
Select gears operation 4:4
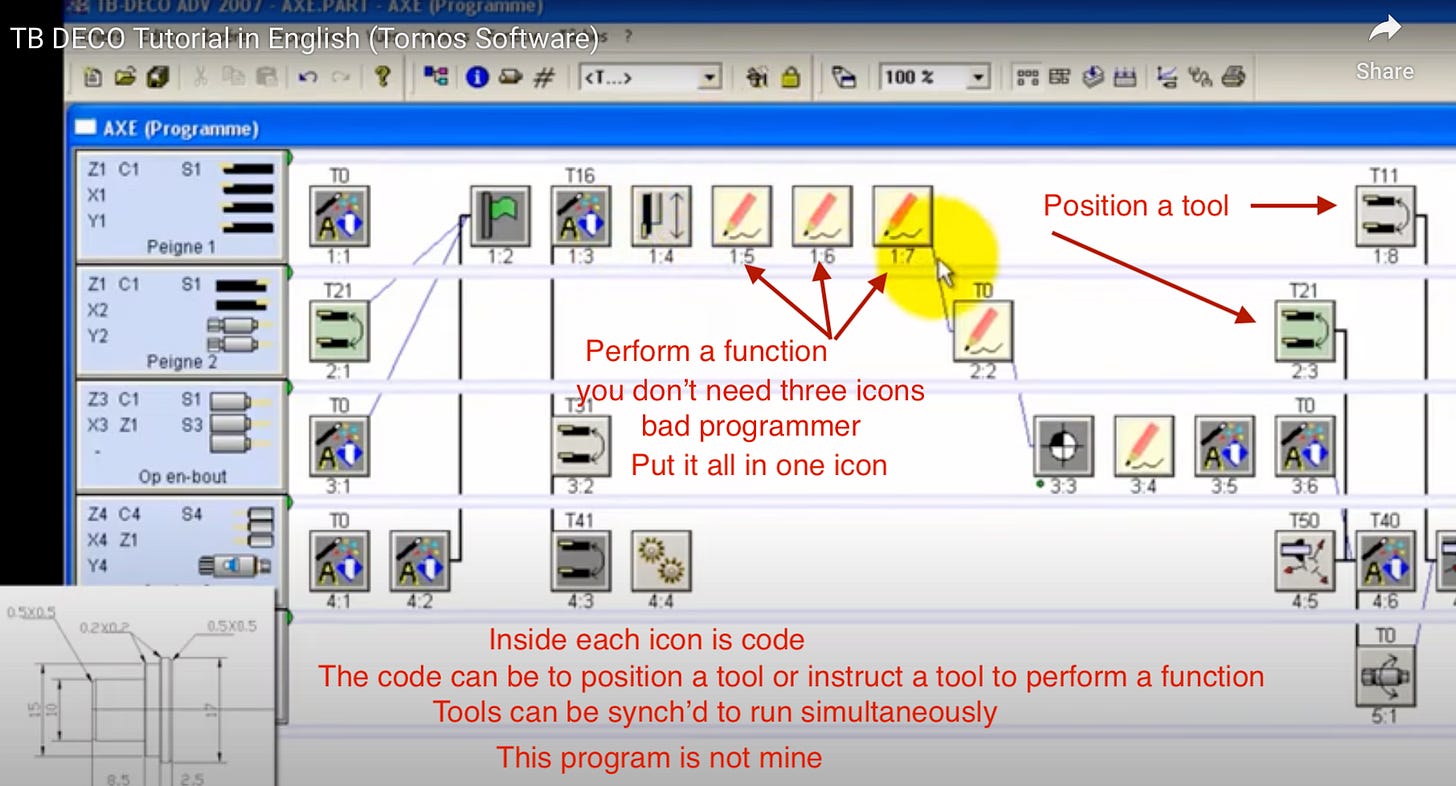coord(662,561)
